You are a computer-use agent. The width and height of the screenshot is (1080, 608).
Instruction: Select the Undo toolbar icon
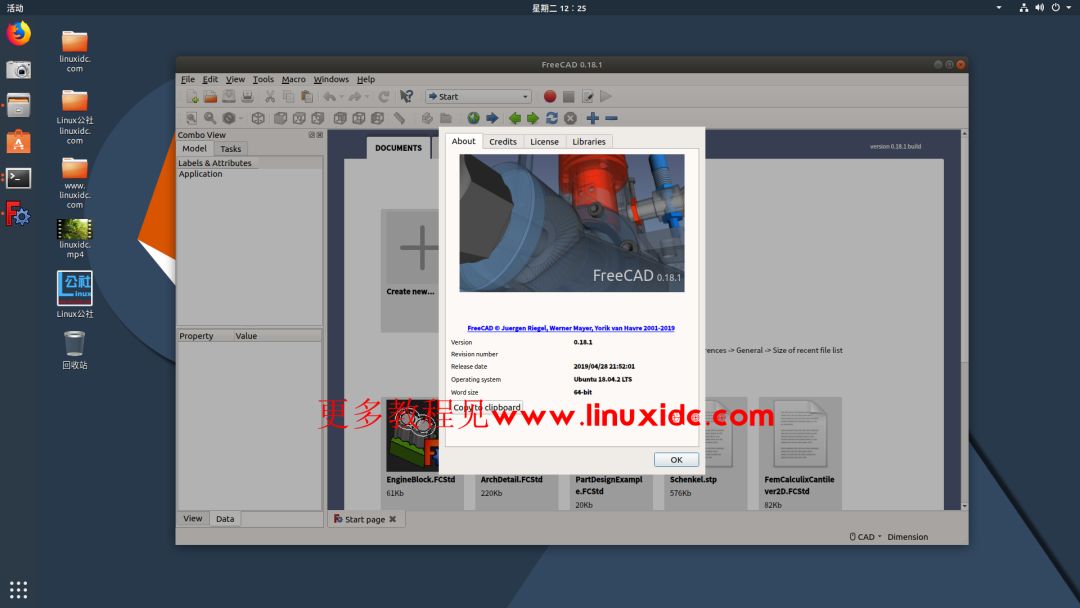[x=329, y=96]
